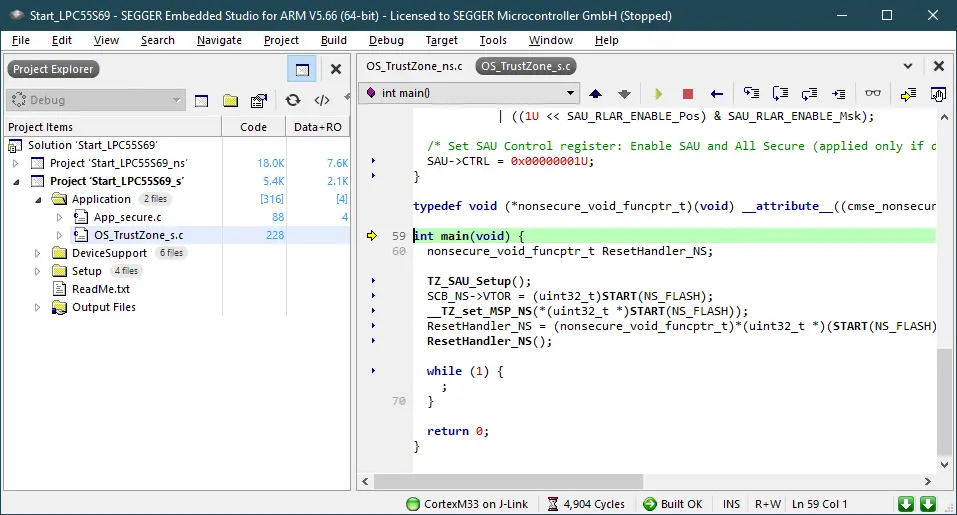Expand the DeviceSupport folder
Screen dimensions: 957x515
[36, 253]
